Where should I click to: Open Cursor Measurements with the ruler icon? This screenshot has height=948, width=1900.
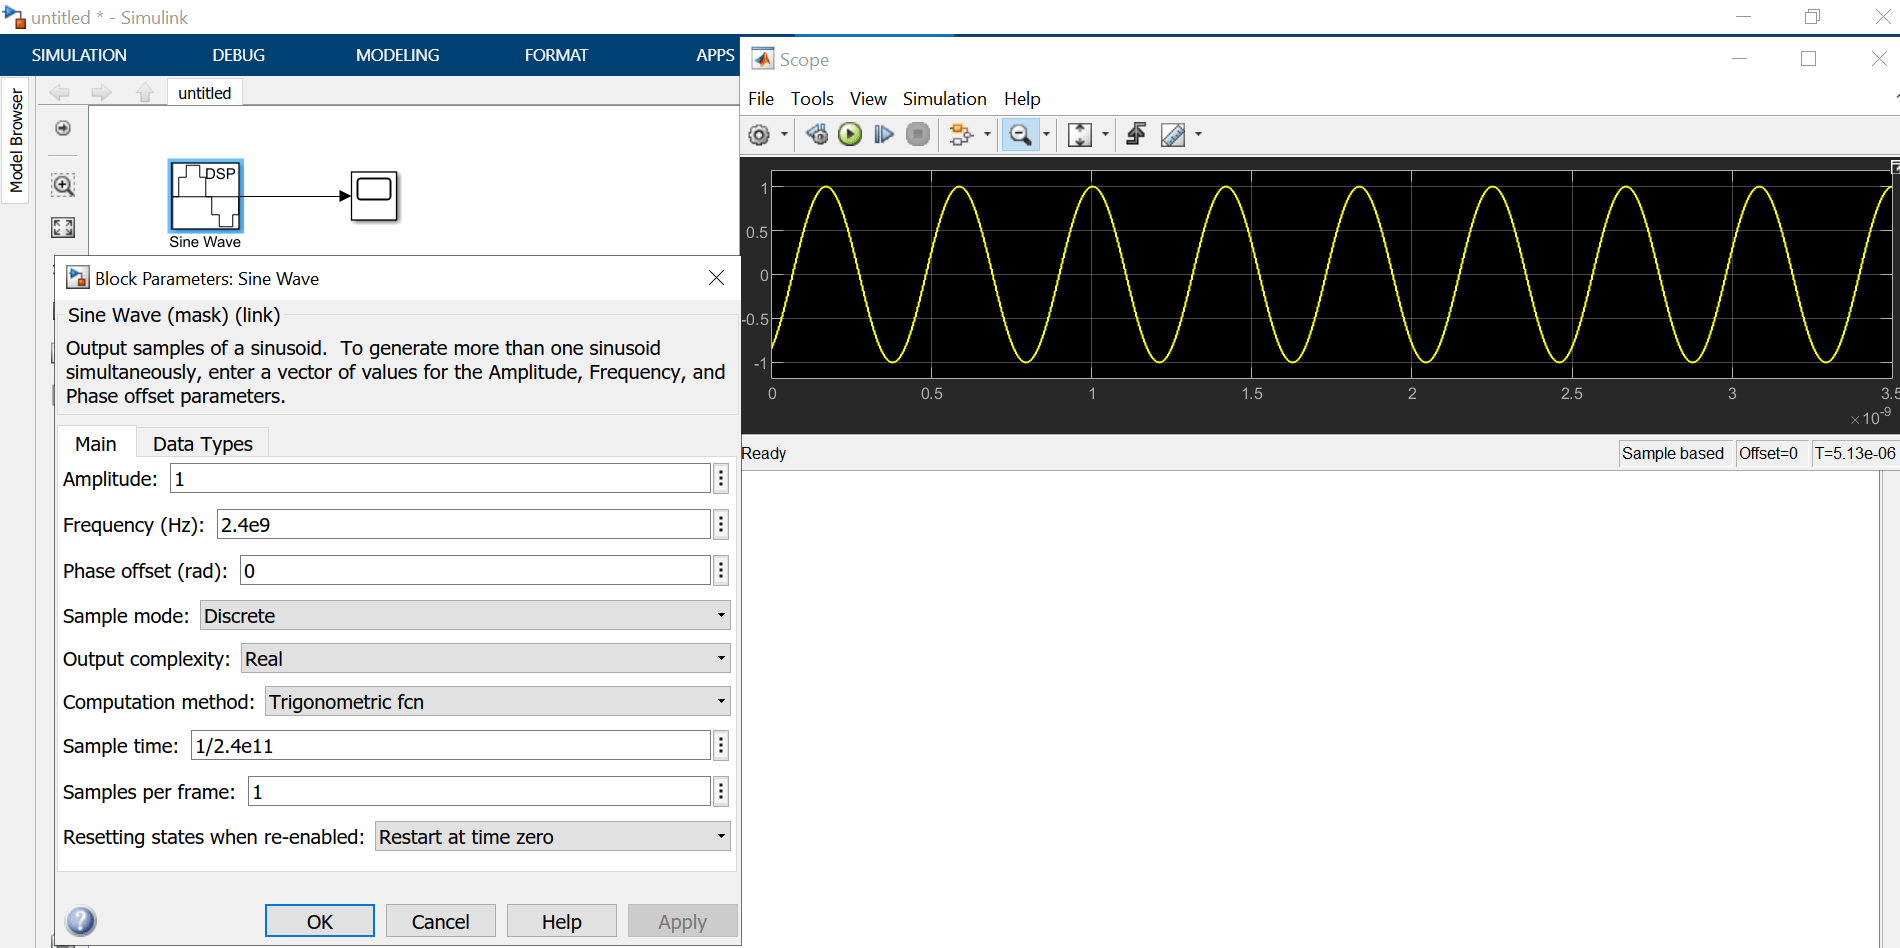(1173, 134)
